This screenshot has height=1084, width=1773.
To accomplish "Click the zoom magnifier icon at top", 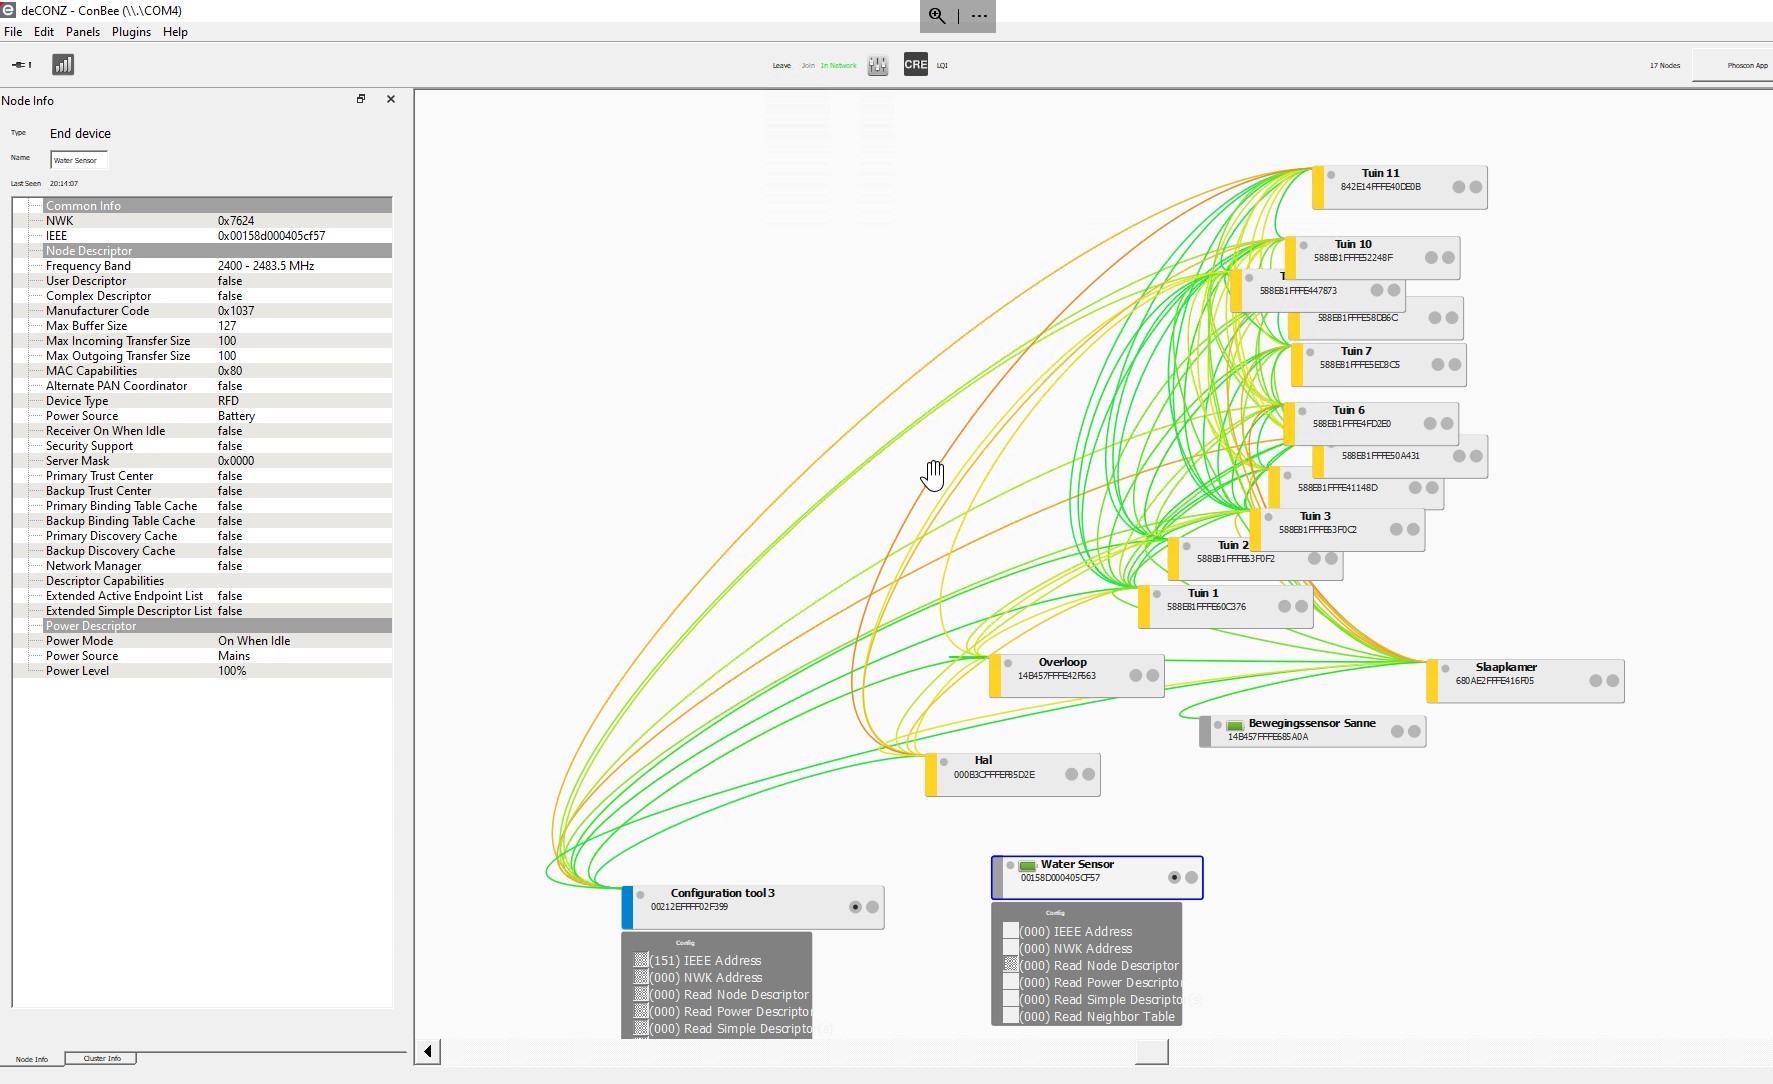I will click(x=937, y=16).
